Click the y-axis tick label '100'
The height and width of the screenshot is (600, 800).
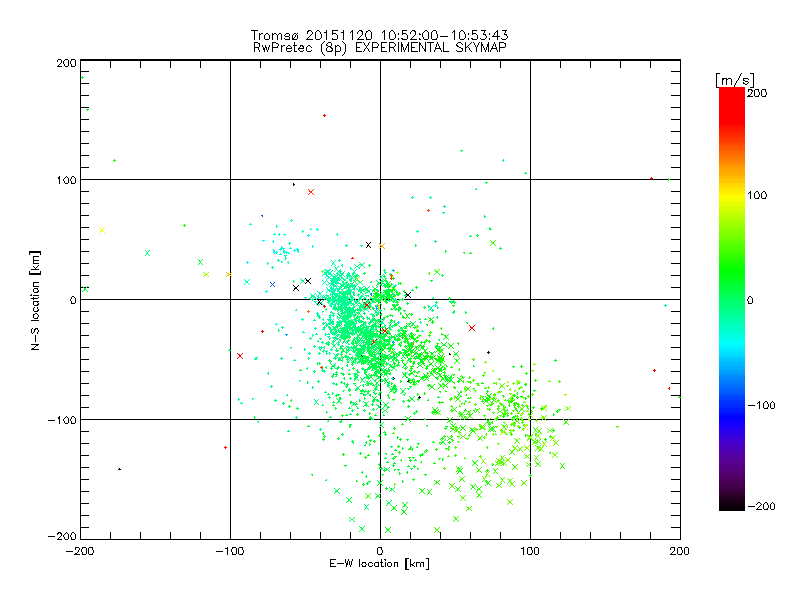click(66, 180)
